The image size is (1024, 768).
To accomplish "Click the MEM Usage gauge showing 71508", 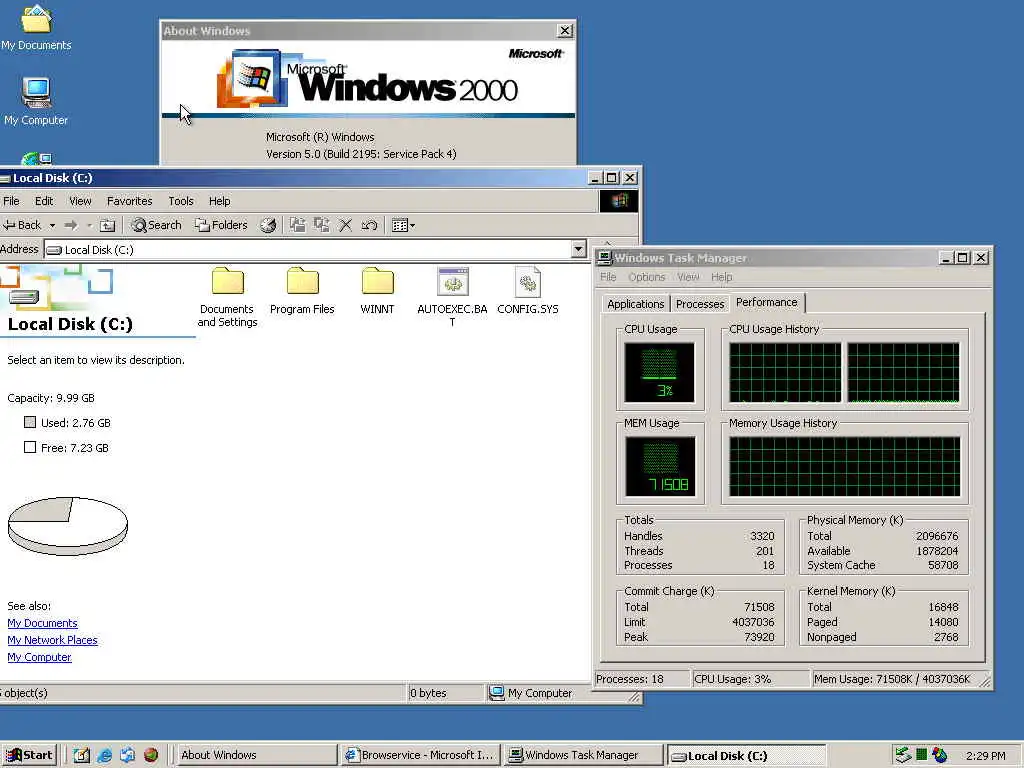I will point(660,466).
